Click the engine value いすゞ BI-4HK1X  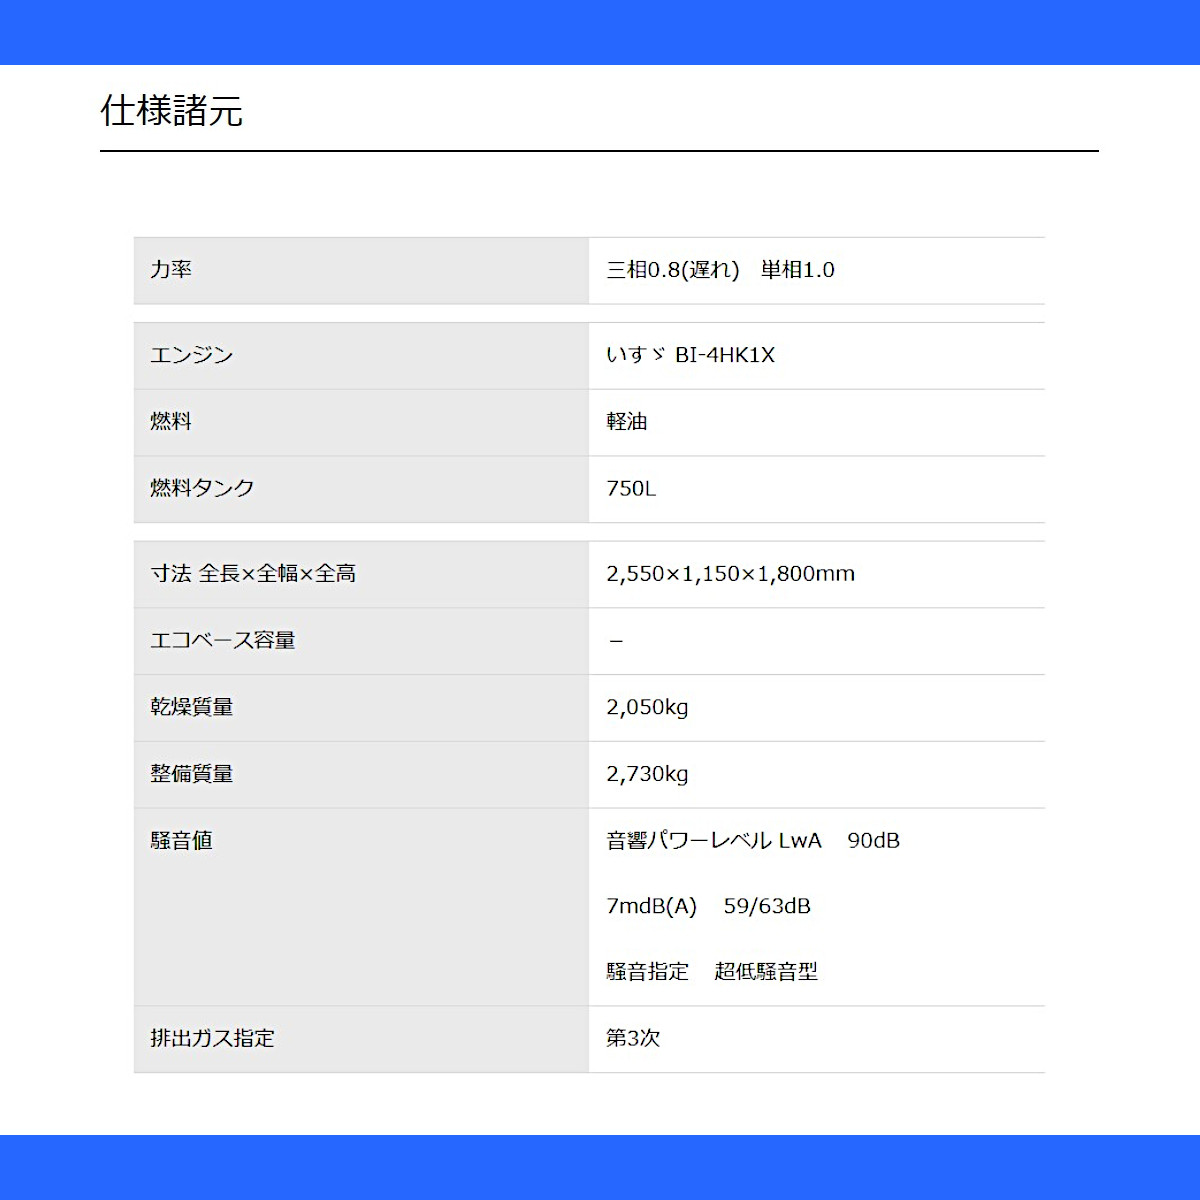pos(690,355)
